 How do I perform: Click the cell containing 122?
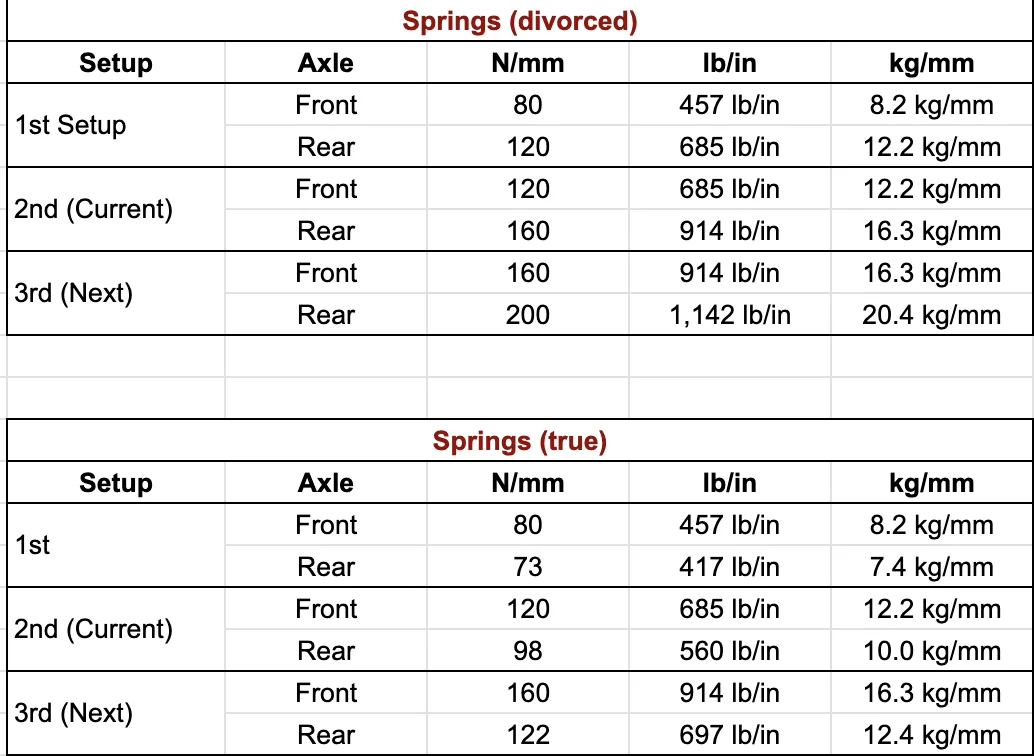tap(528, 734)
